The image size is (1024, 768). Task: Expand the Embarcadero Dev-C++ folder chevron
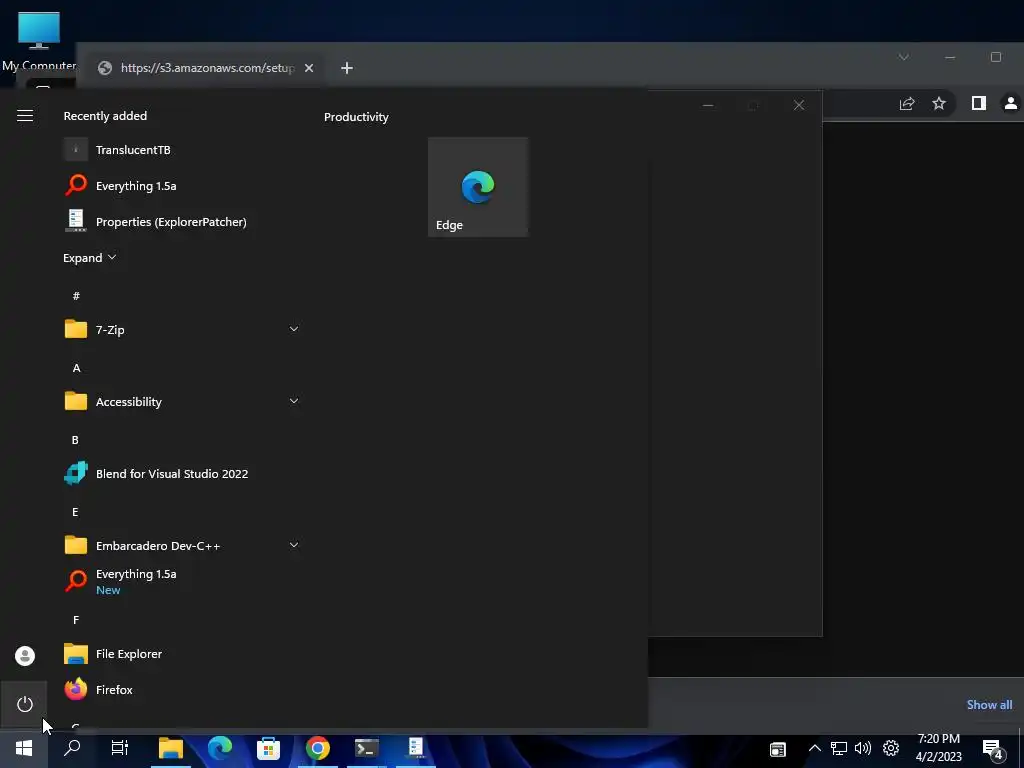click(294, 545)
